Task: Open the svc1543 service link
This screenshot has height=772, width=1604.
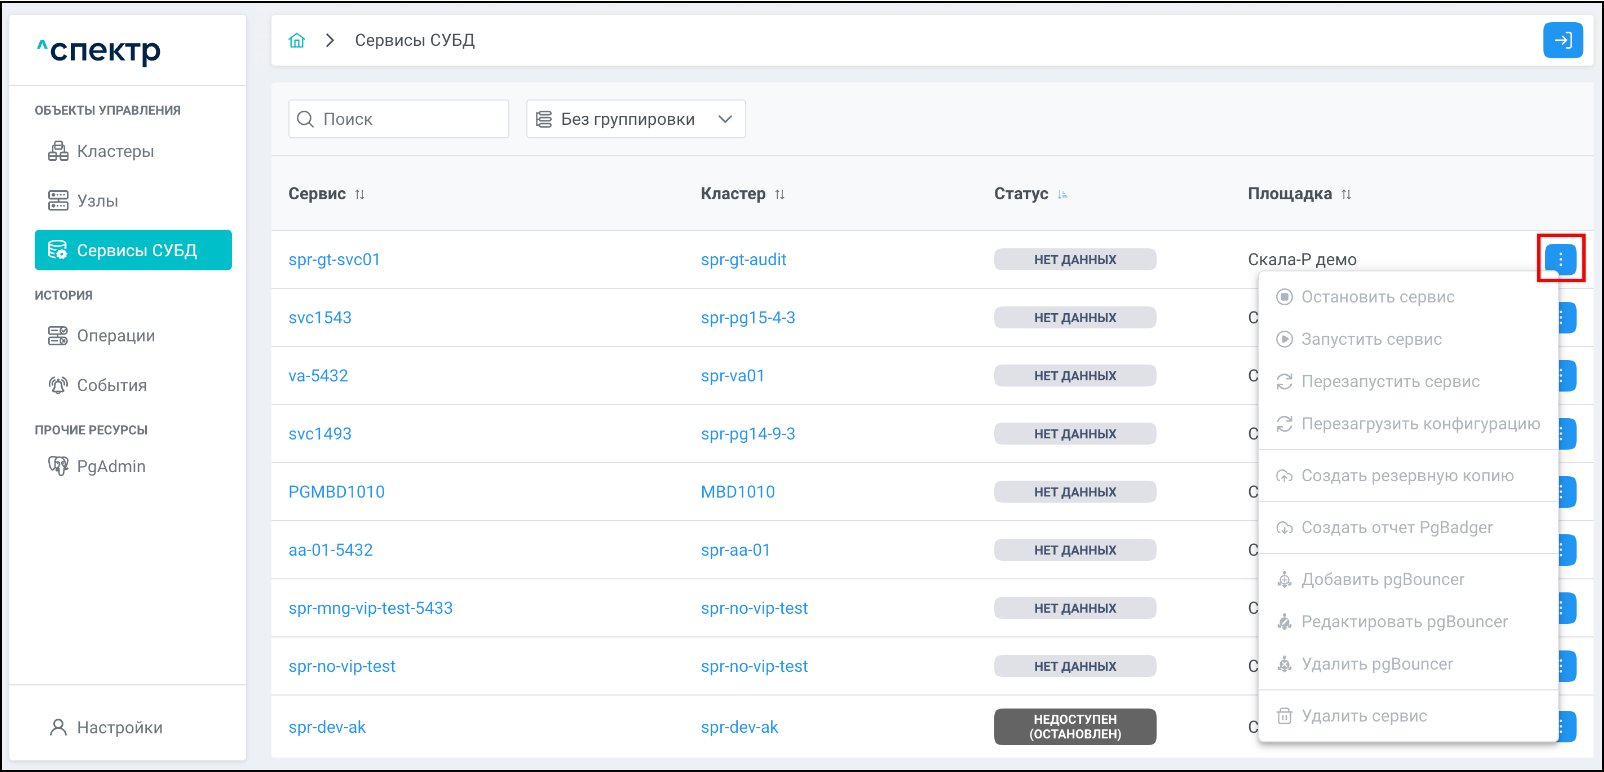Action: point(320,318)
